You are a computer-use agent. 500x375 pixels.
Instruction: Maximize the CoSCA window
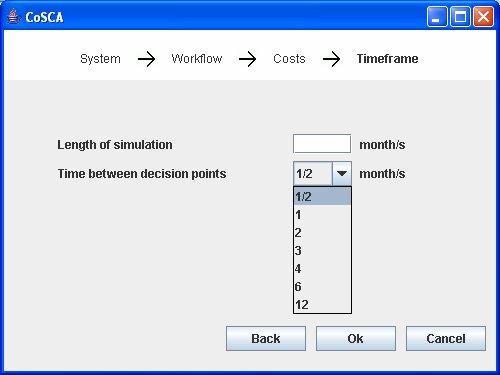click(x=460, y=16)
